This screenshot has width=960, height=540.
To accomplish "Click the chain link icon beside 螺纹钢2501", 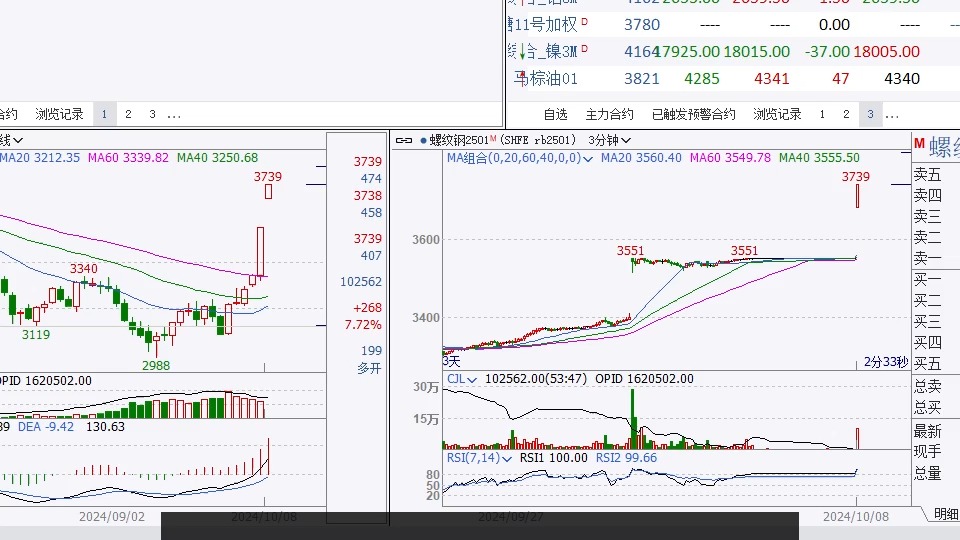I will (x=404, y=141).
